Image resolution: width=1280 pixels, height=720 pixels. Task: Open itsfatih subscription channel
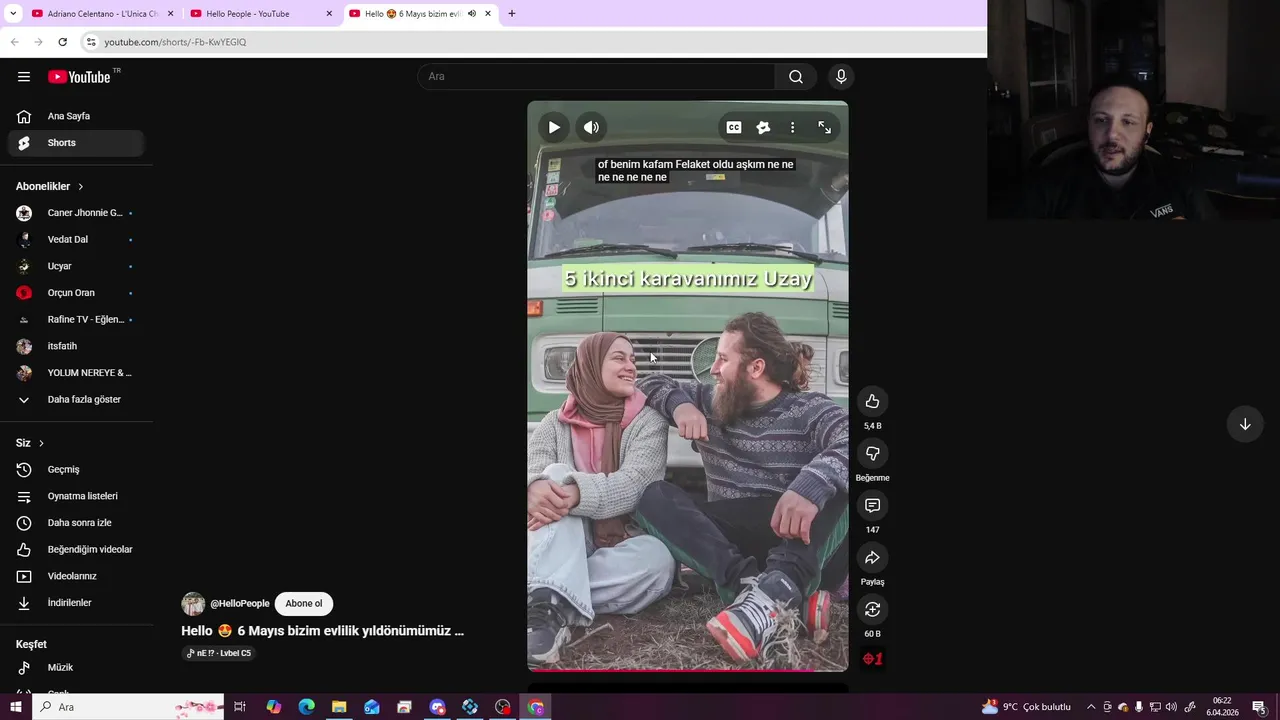(76, 346)
